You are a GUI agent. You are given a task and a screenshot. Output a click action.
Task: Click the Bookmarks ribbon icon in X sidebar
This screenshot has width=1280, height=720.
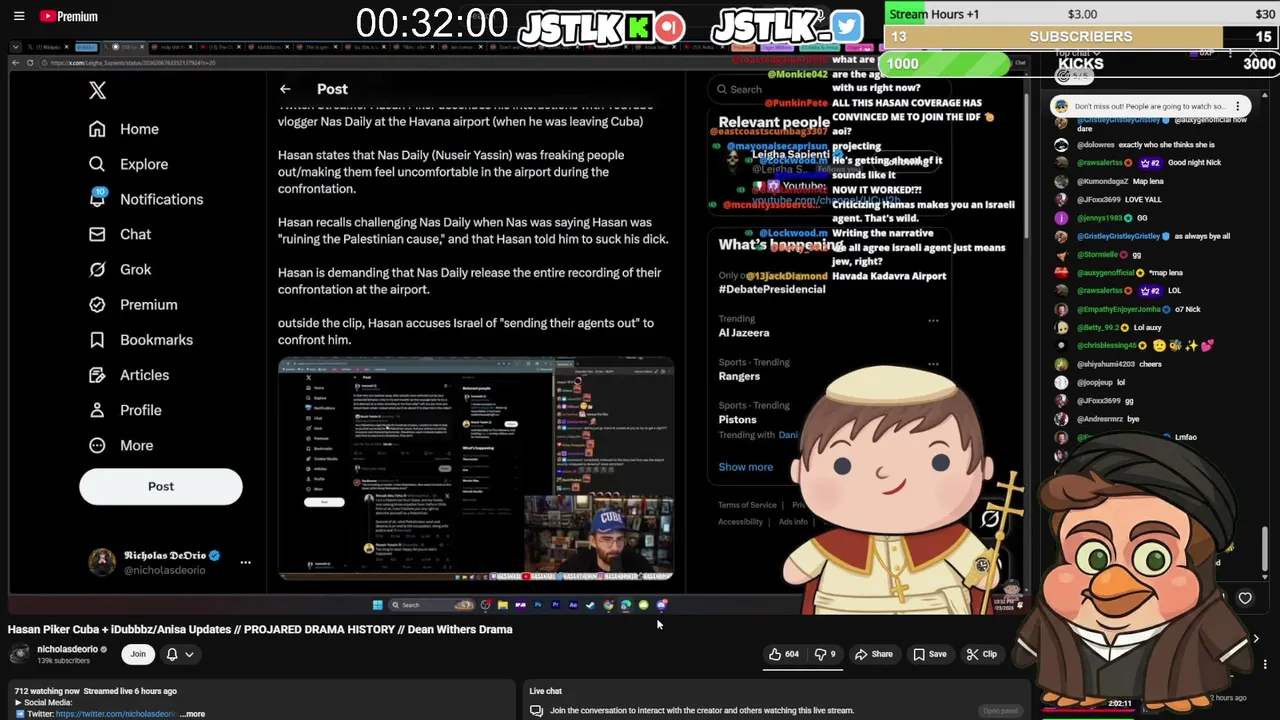pyautogui.click(x=97, y=340)
